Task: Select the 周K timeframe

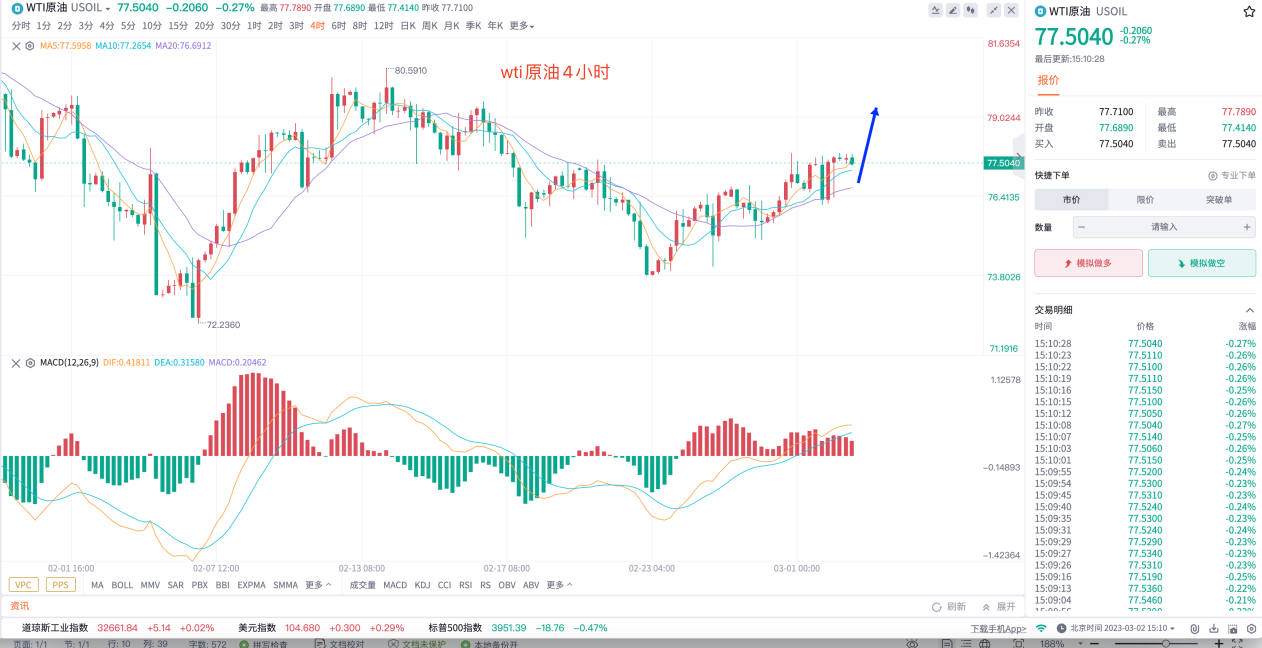Action: point(430,26)
